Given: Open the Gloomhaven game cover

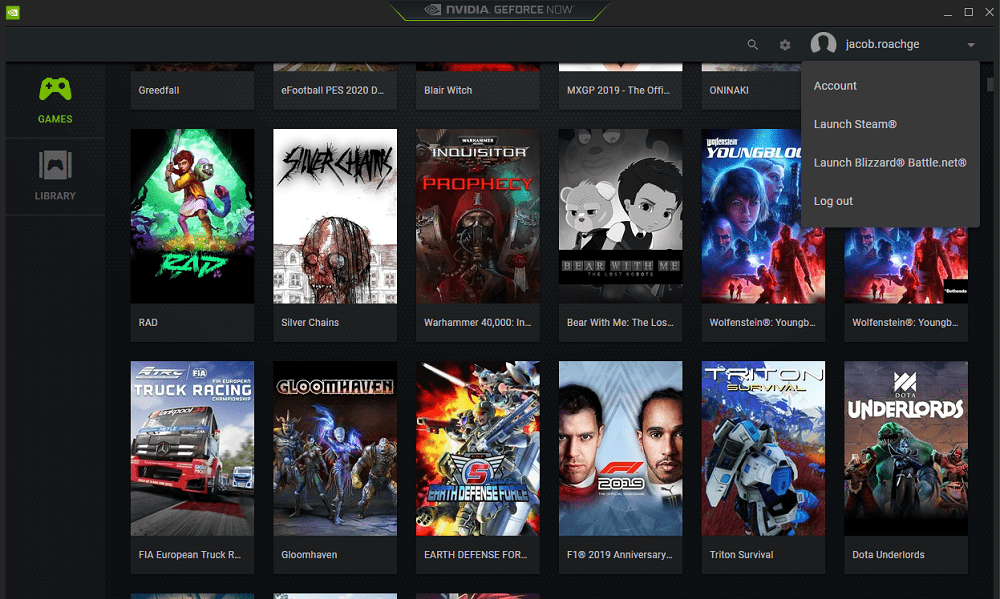Looking at the screenshot, I should [x=335, y=448].
